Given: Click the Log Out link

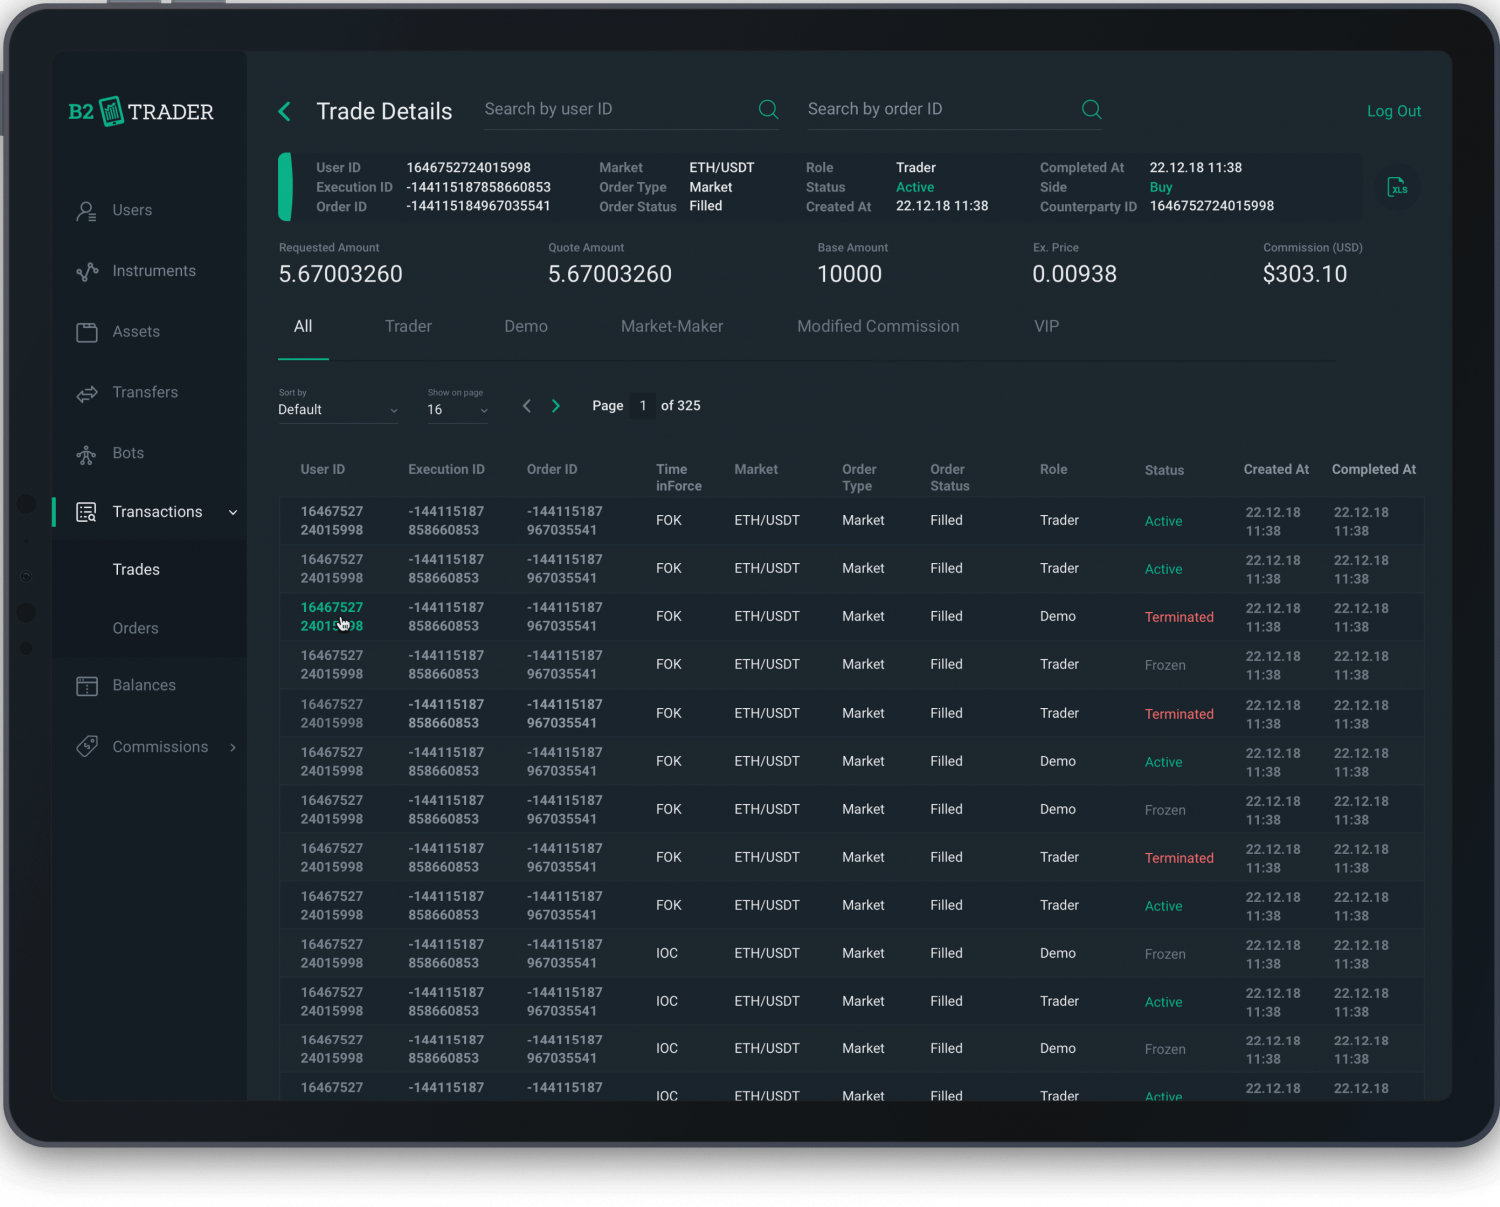Looking at the screenshot, I should [1394, 111].
